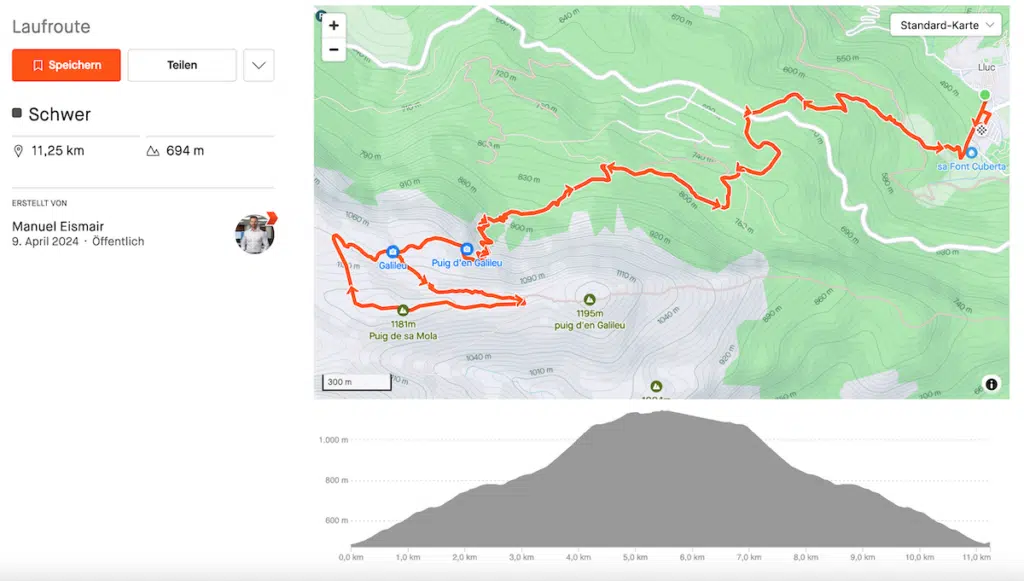The image size is (1024, 581).
Task: Click the distance stat 11,25 km
Action: (57, 151)
